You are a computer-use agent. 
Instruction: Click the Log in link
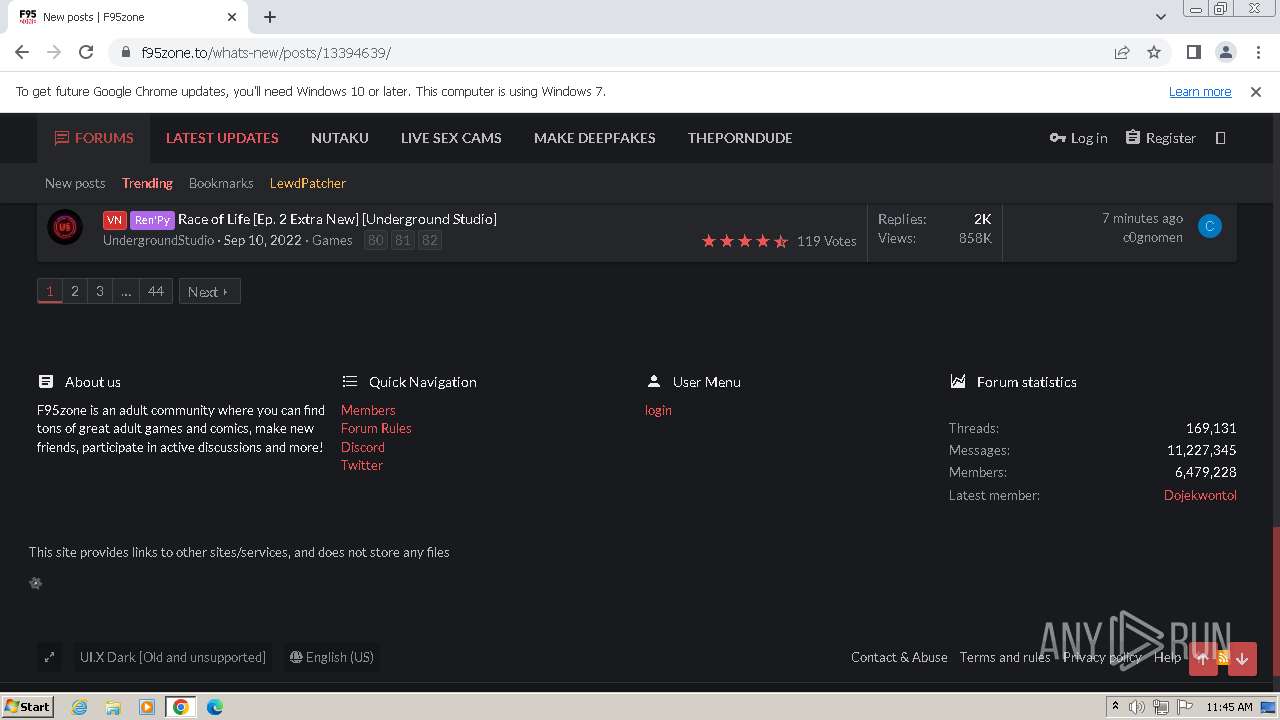(x=1078, y=138)
